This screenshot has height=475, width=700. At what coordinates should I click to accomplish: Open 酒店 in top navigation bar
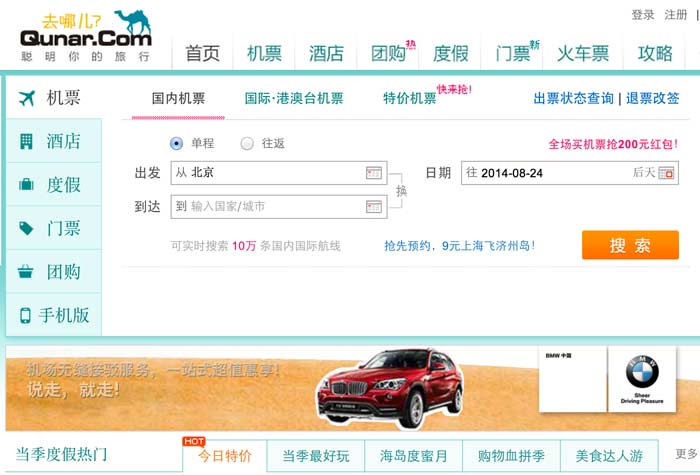coord(326,54)
